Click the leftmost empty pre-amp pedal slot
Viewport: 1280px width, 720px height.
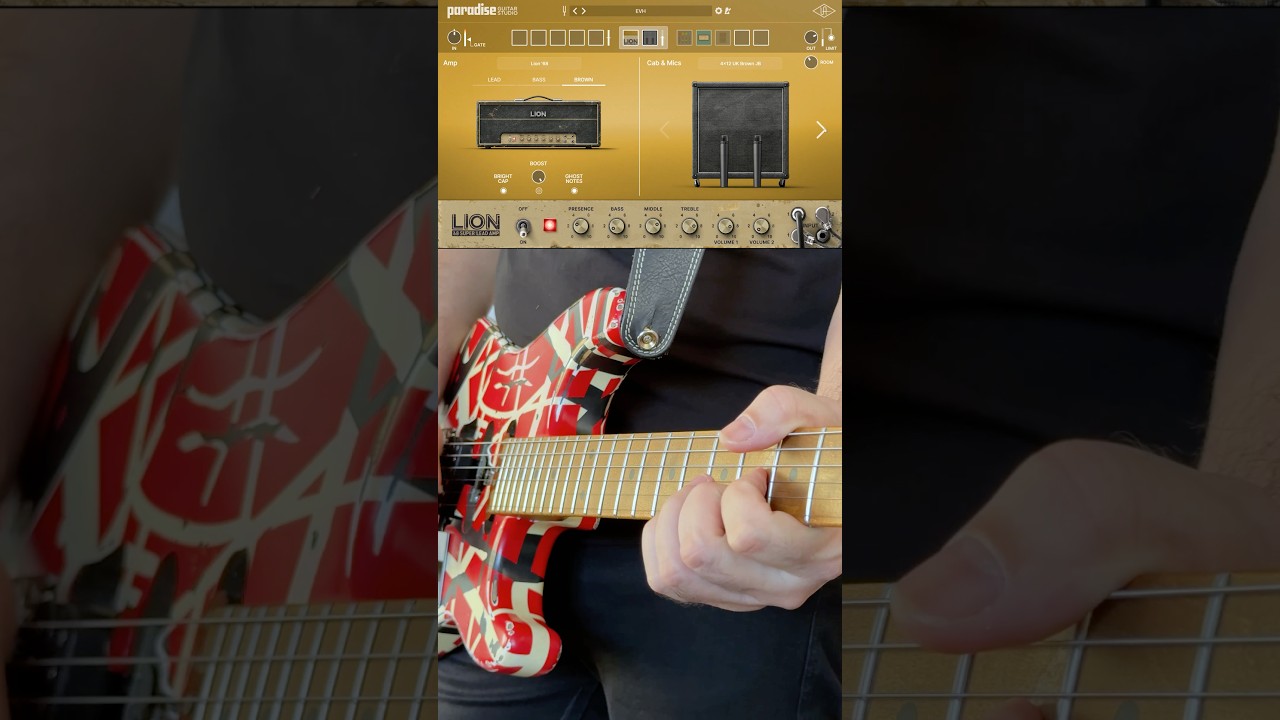pos(519,38)
